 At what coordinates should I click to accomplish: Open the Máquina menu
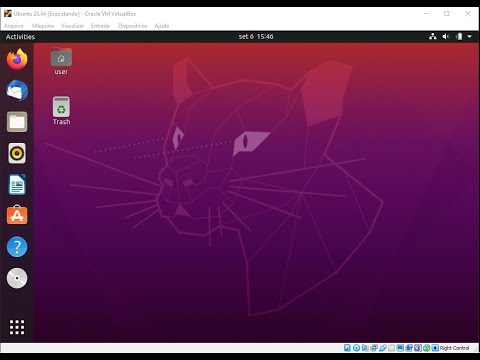point(43,26)
